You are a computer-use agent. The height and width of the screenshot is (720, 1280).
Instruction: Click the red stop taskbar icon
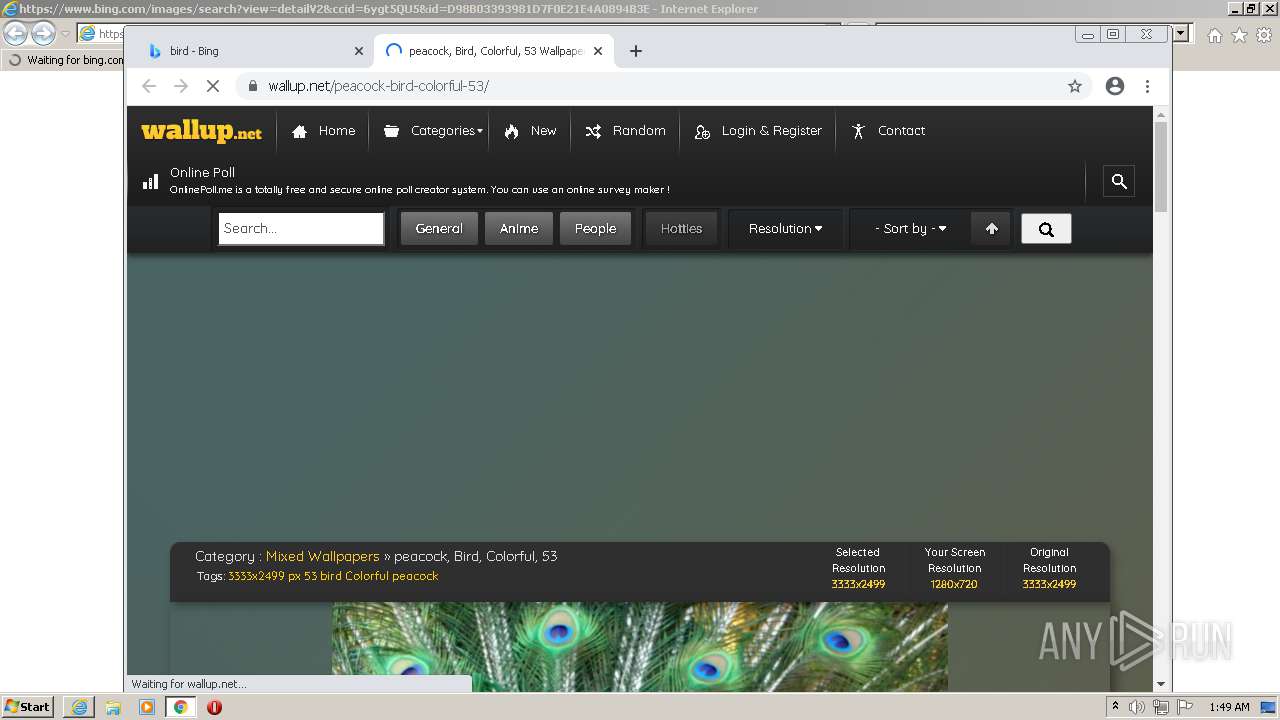[214, 707]
